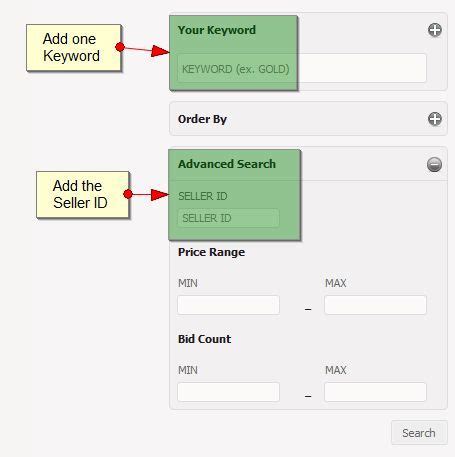Click the Price Range MIN field
This screenshot has height=457, width=455.
(228, 305)
